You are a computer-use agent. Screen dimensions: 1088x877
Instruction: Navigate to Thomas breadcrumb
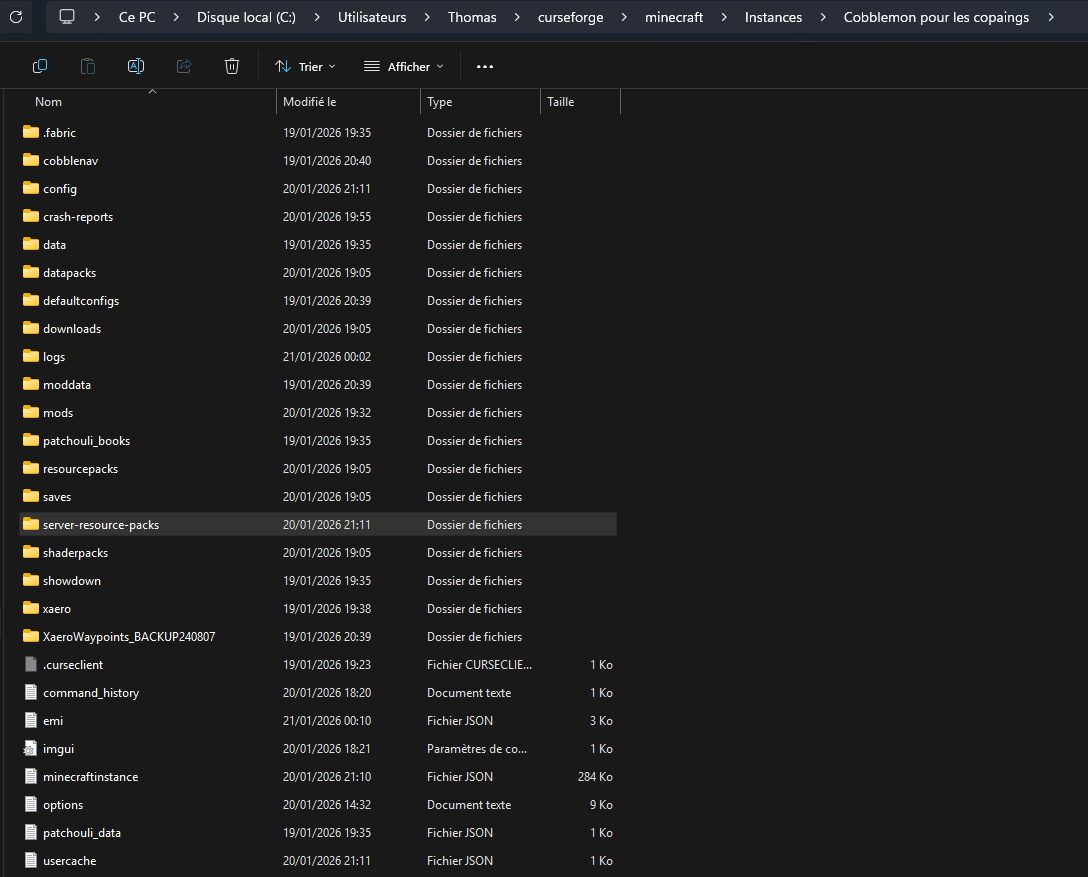[472, 17]
